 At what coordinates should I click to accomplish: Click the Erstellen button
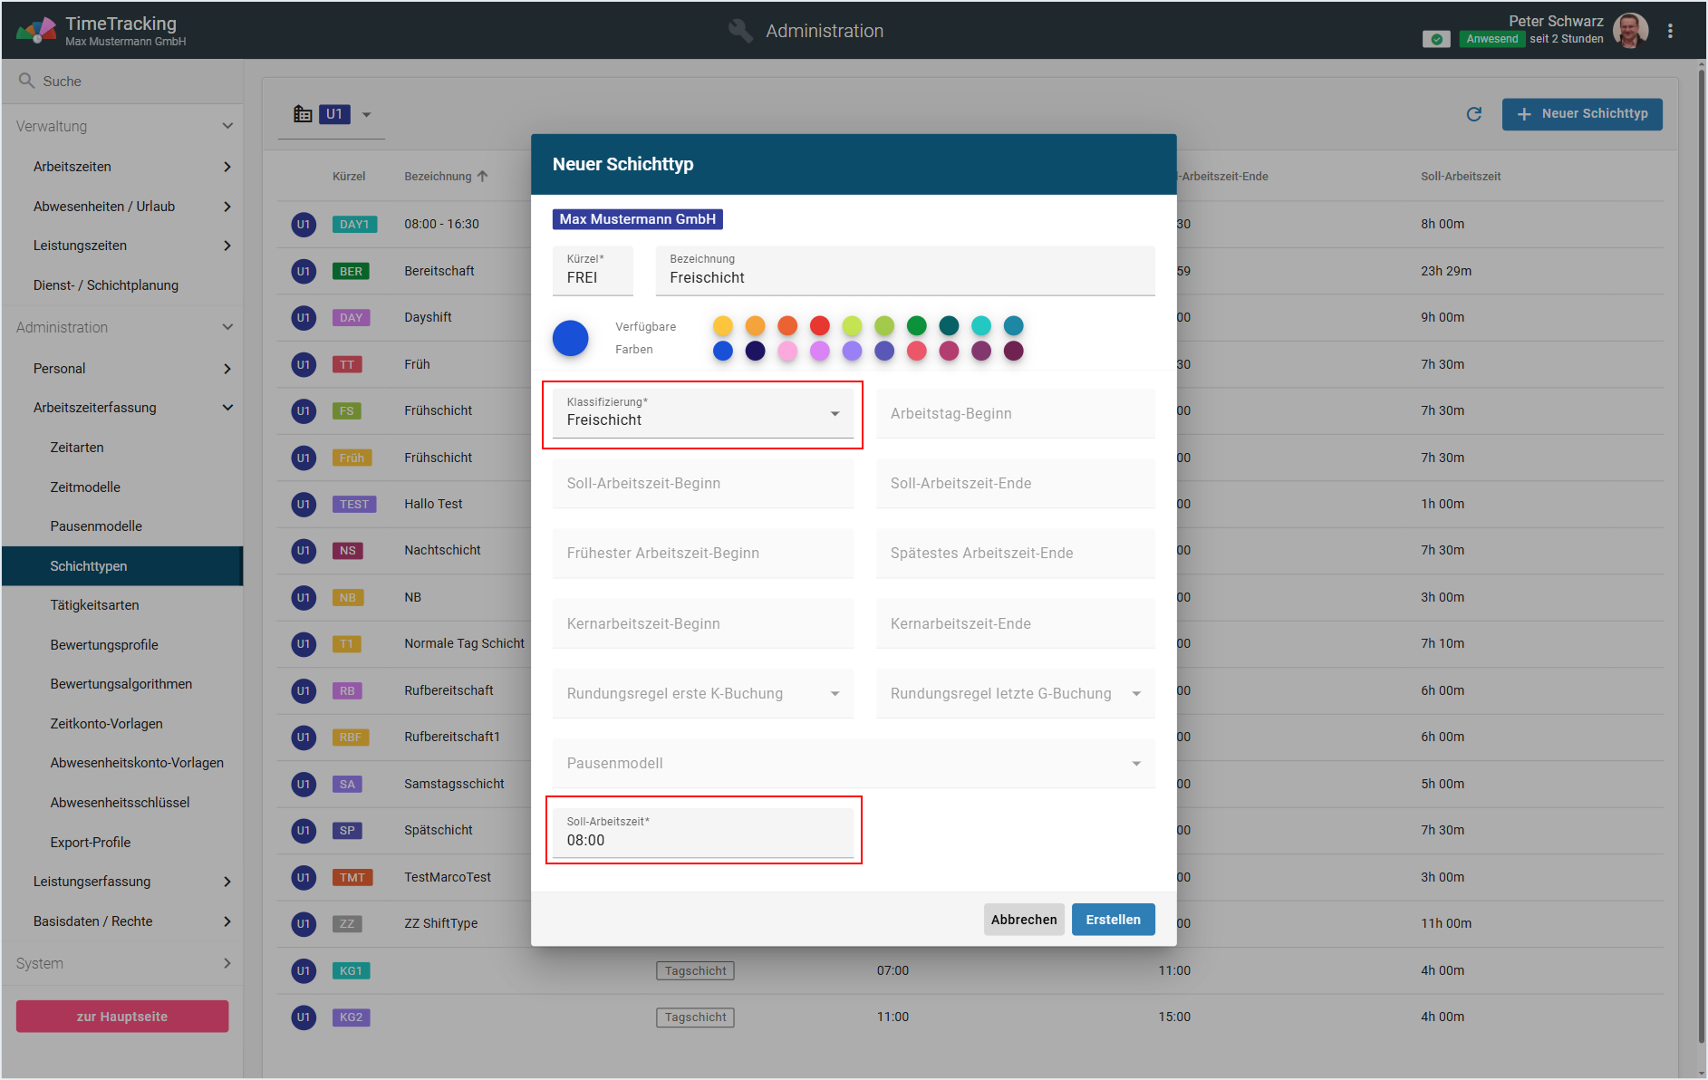pyautogui.click(x=1112, y=919)
